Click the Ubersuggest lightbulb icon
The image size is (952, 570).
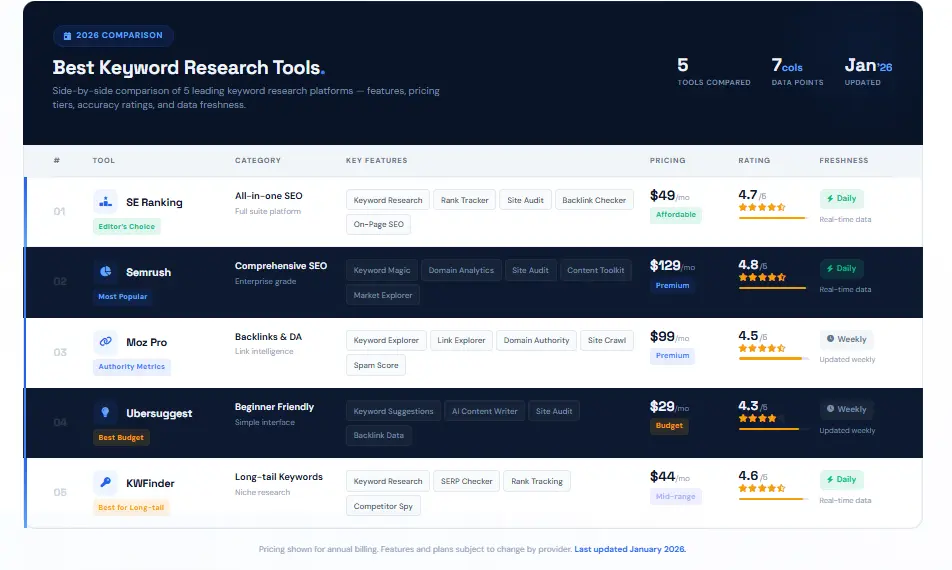[x=106, y=413]
